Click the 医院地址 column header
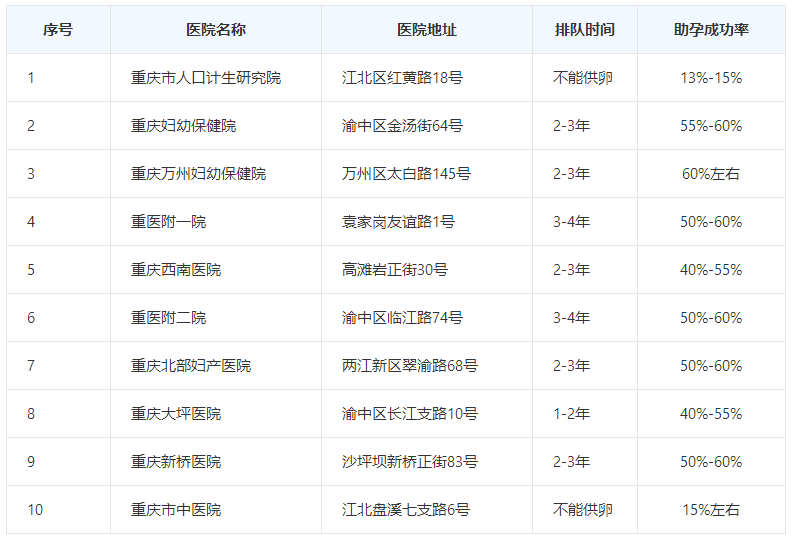The image size is (794, 541). [x=427, y=30]
